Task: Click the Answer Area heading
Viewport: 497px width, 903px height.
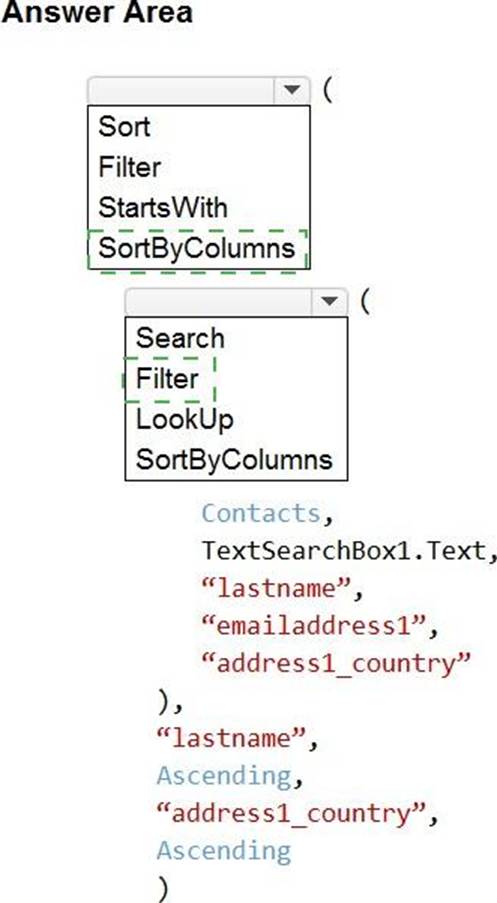Action: (97, 13)
